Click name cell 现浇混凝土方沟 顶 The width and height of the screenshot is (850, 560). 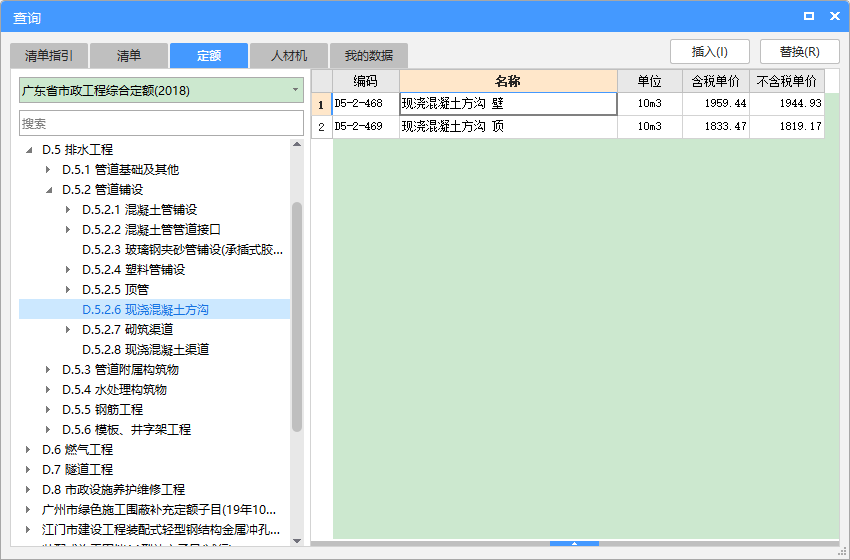click(x=508, y=126)
